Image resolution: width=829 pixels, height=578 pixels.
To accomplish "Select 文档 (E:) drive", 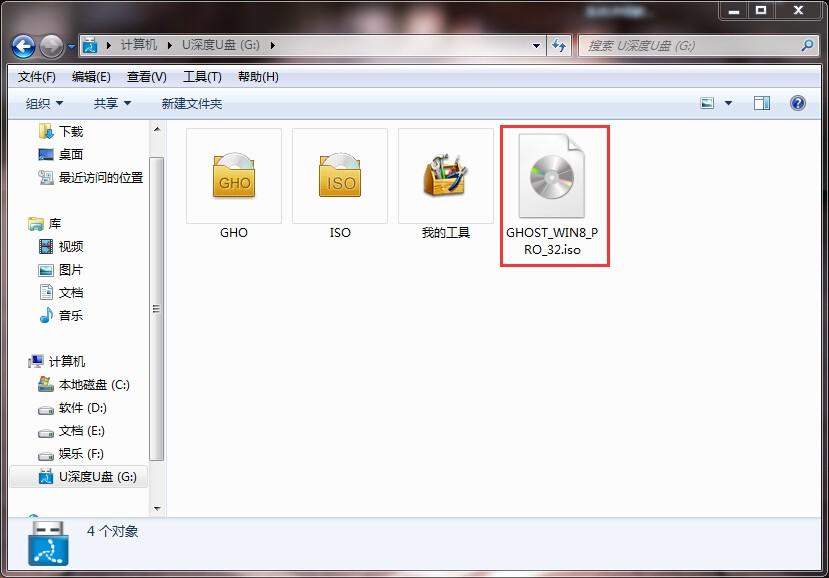I will [71, 431].
